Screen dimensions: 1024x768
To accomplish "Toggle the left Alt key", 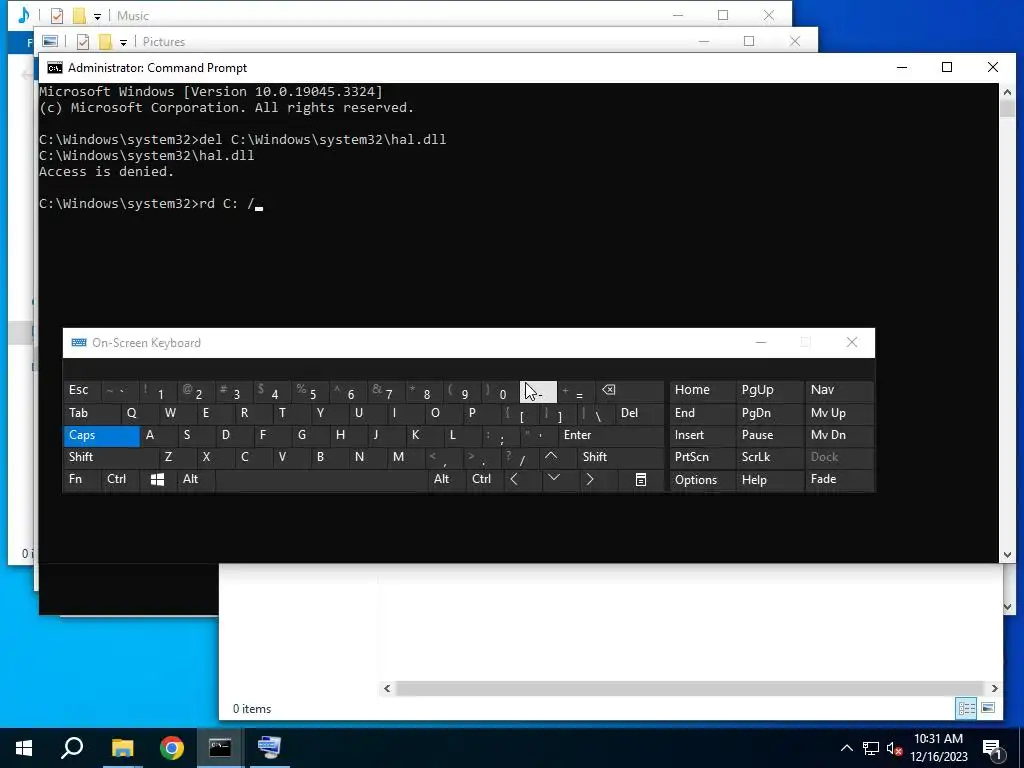I will point(195,479).
